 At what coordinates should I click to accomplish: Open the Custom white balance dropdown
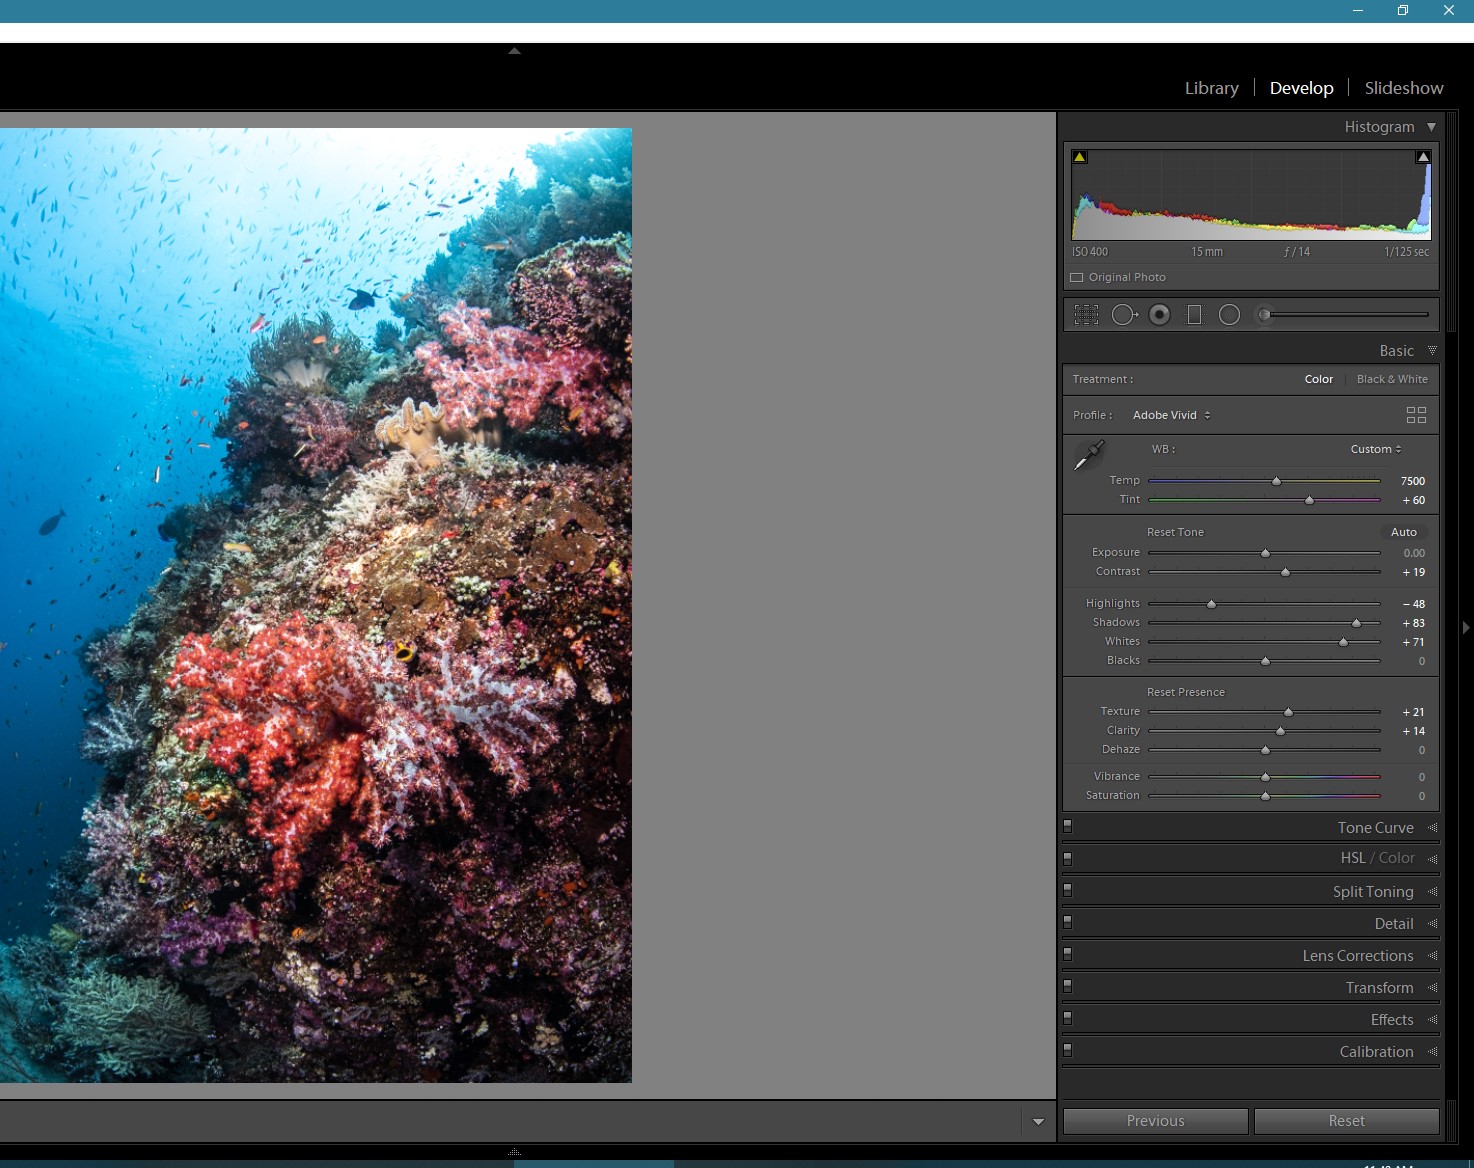pos(1375,449)
